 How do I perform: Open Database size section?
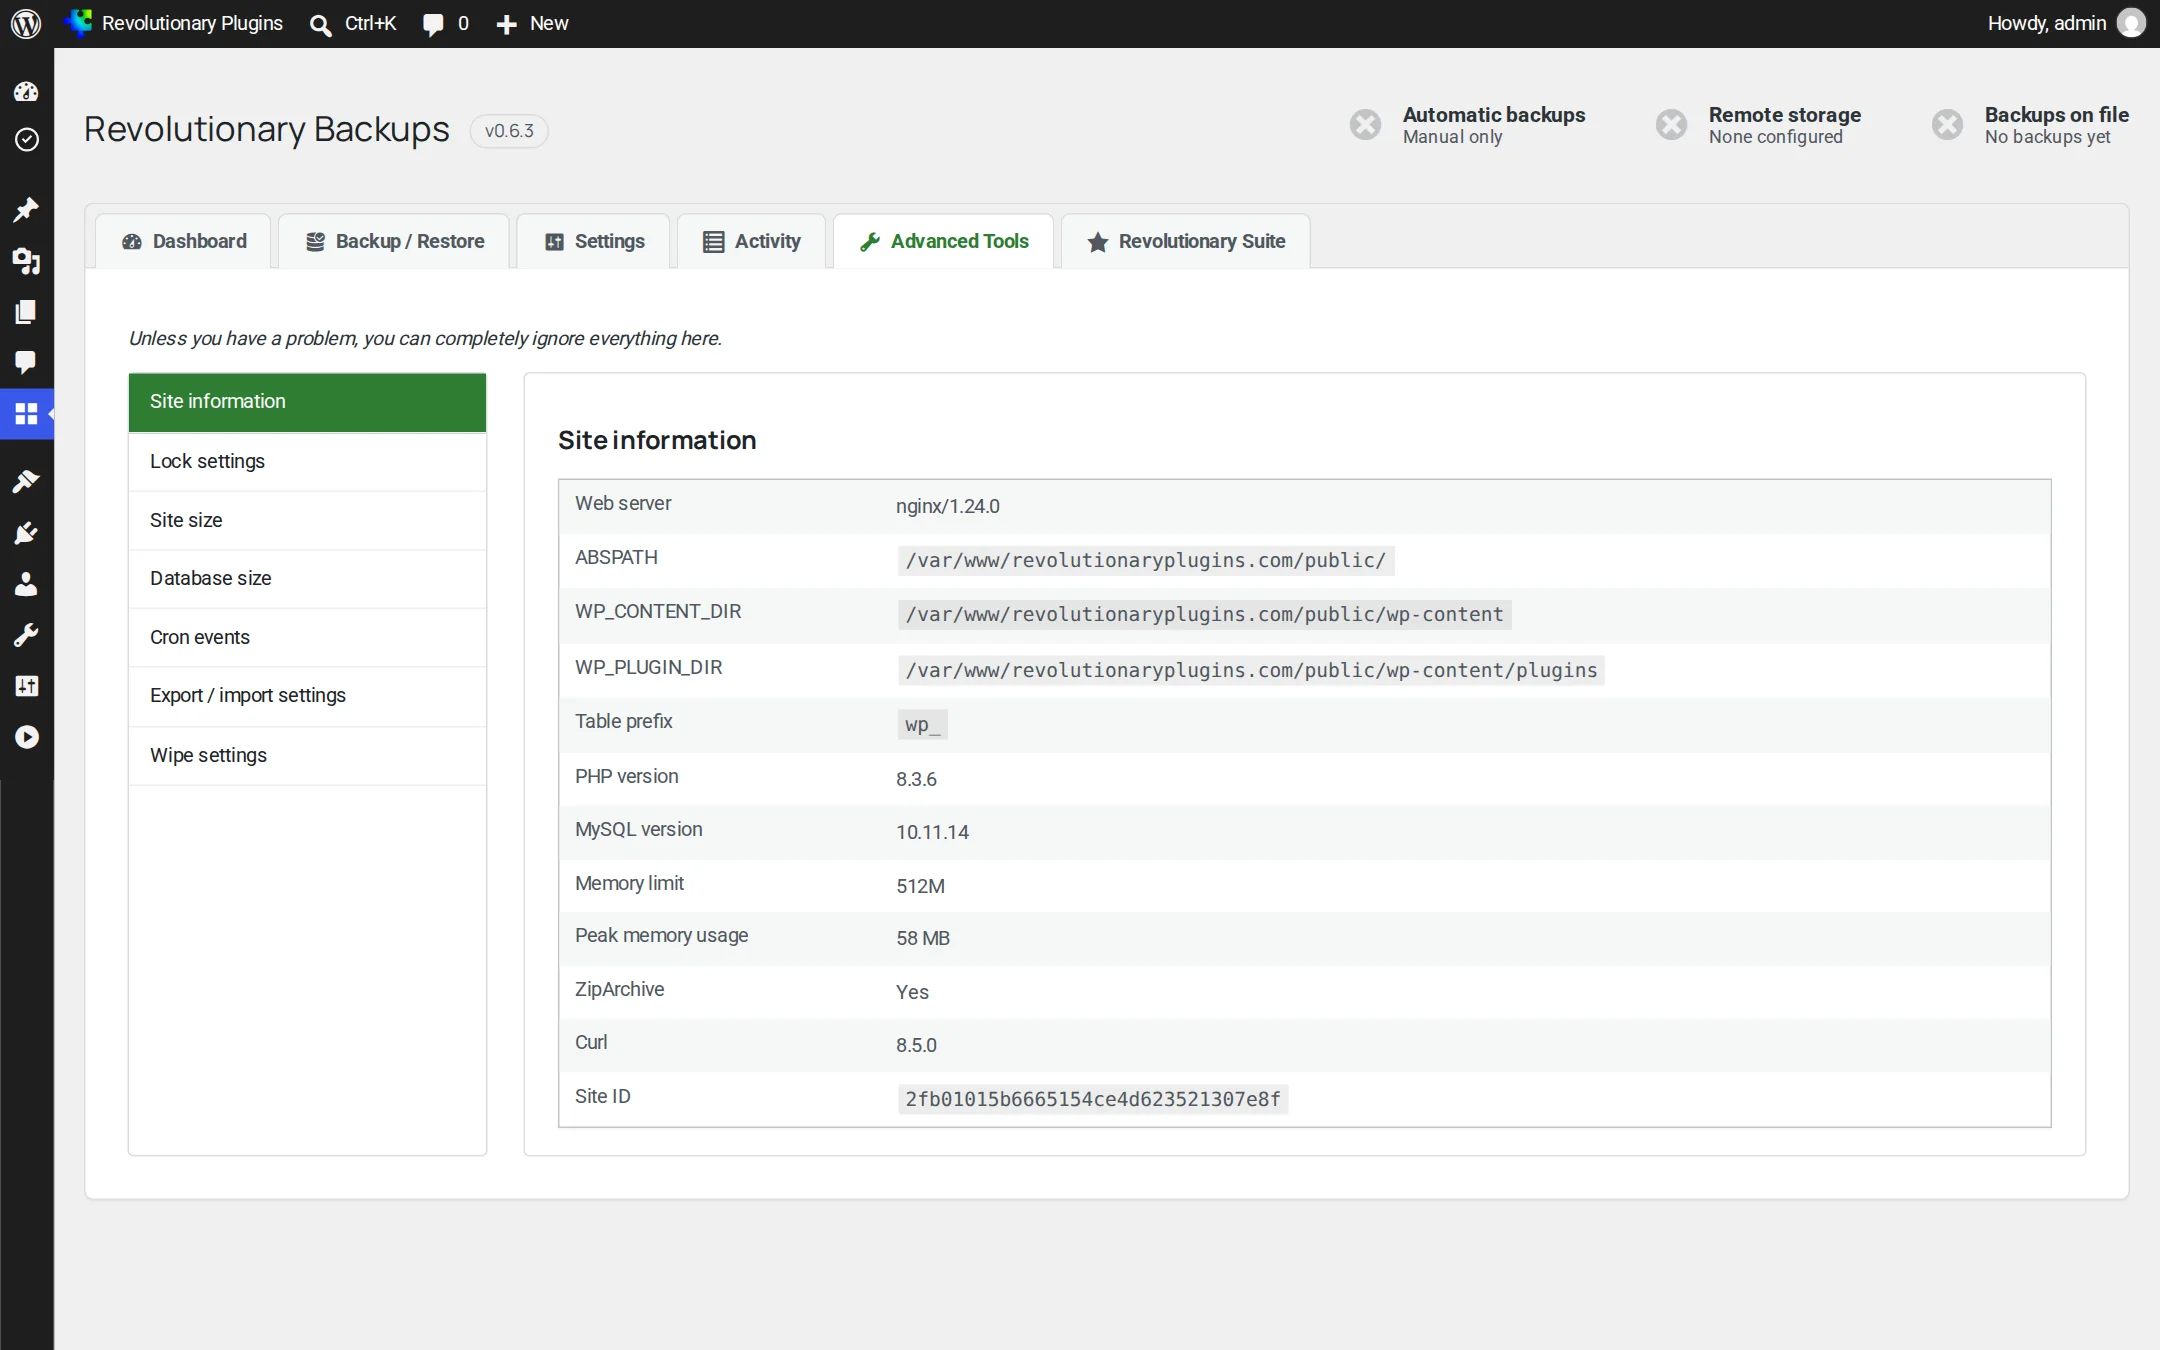(x=307, y=578)
